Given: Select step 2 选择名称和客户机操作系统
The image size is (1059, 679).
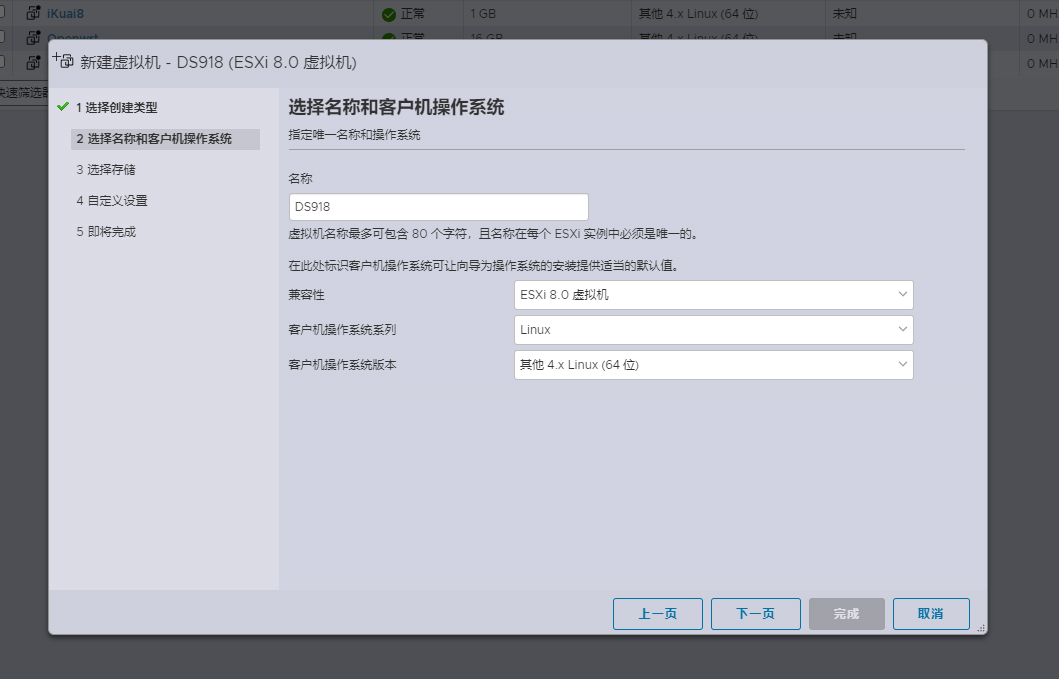Looking at the screenshot, I should pos(154,139).
